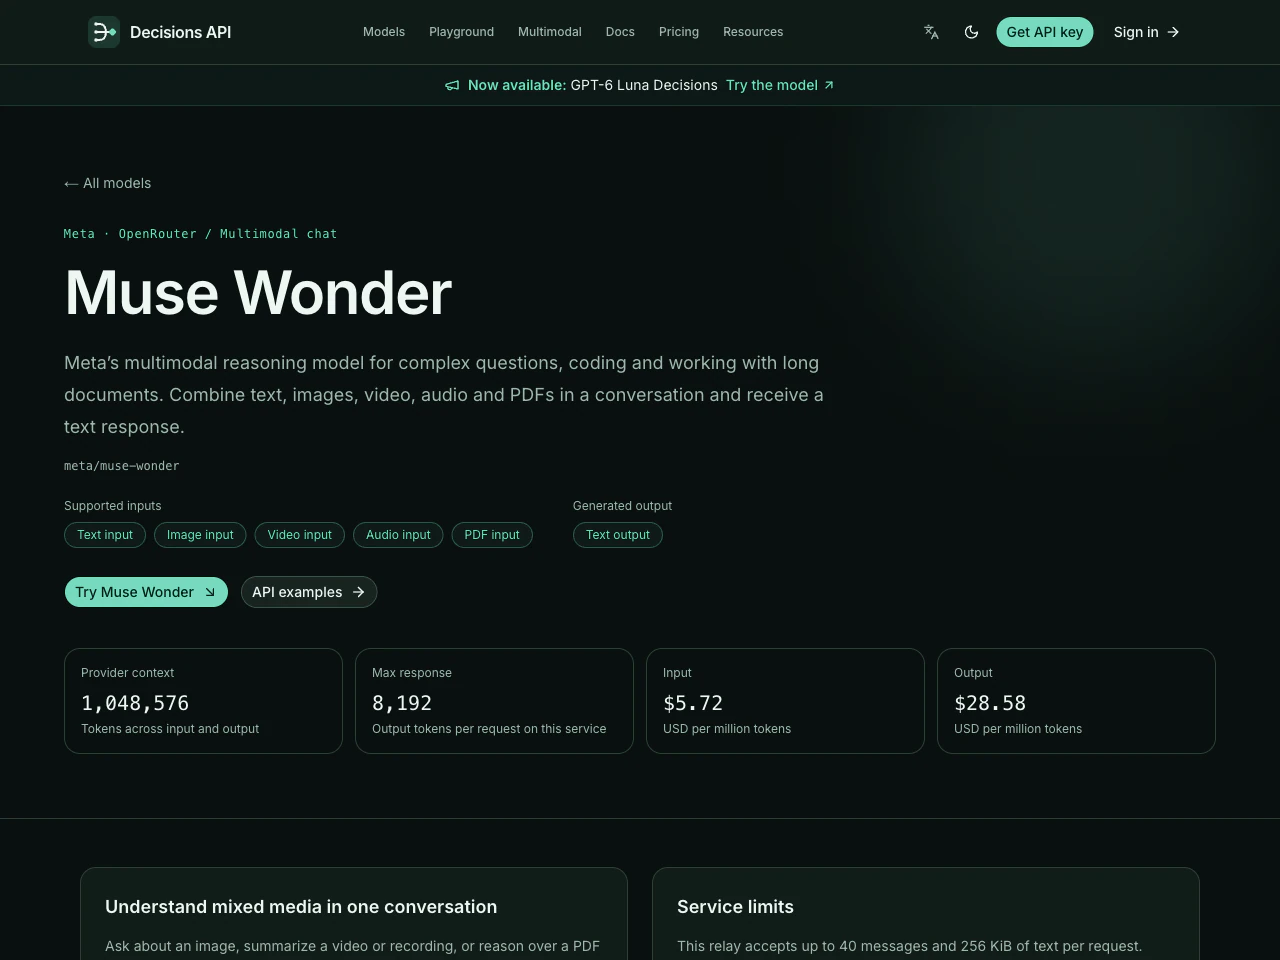Screen dimensions: 1280x960
Task: Go back to All models
Action: click(108, 183)
